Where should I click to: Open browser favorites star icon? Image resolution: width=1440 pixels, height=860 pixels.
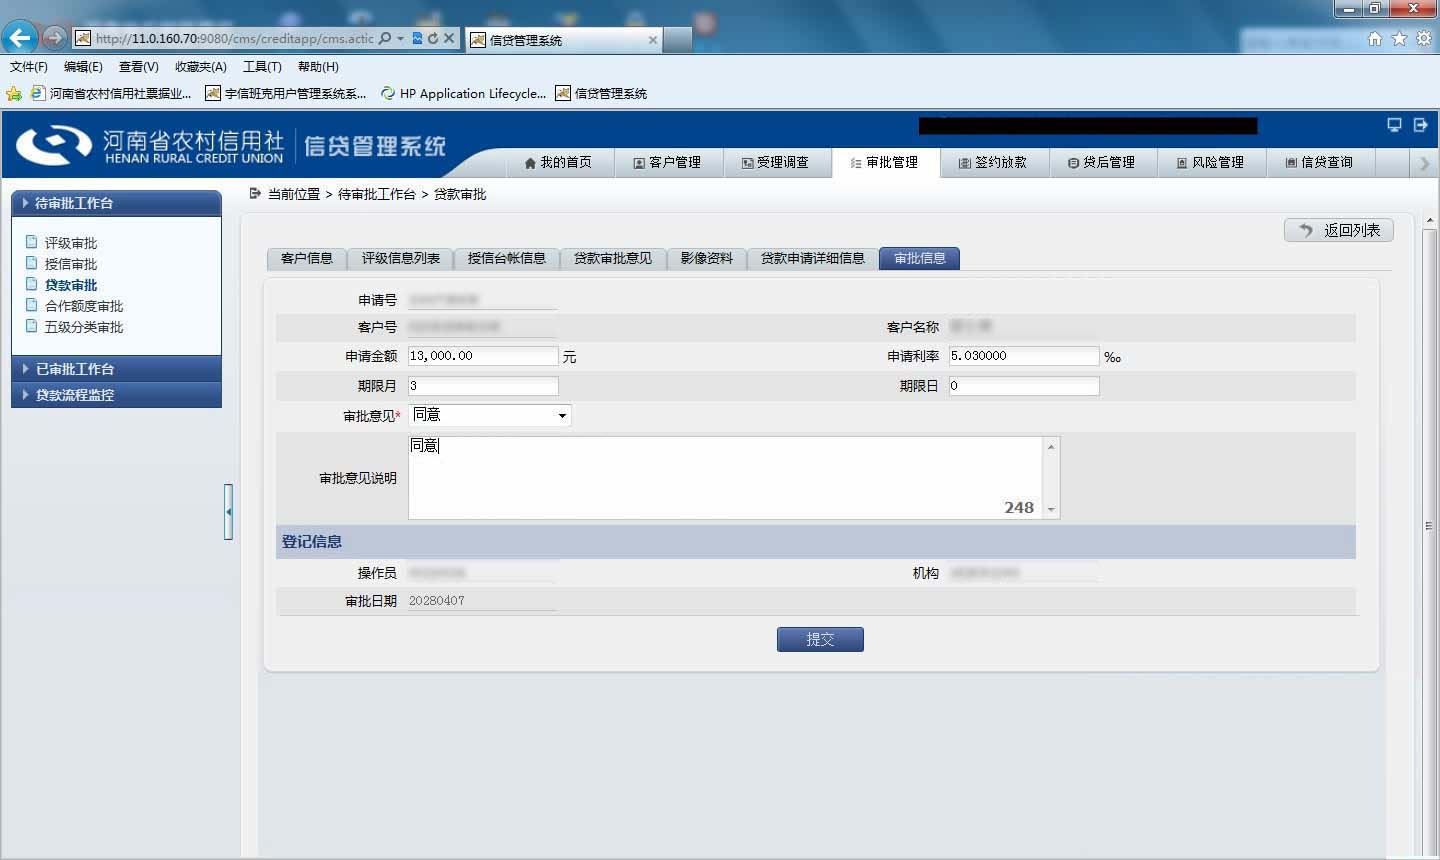(1399, 38)
